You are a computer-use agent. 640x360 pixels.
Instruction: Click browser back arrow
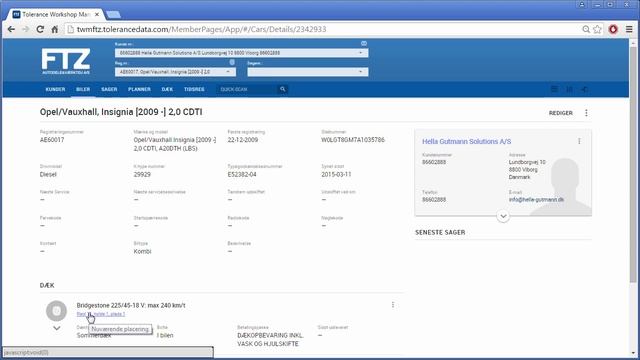[11, 29]
